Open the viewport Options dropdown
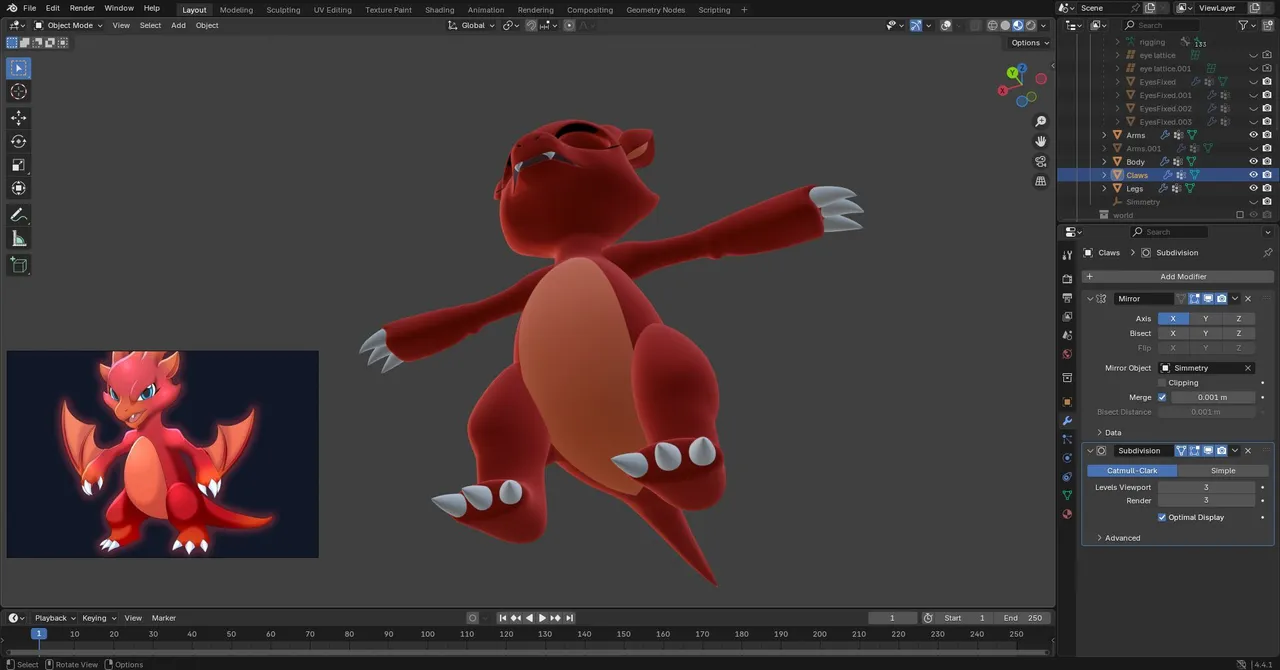 point(1029,43)
